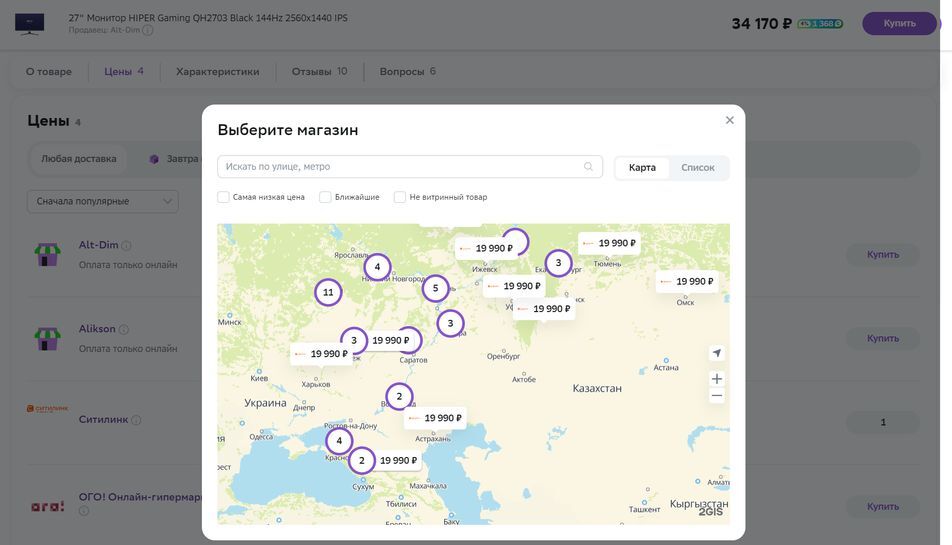Check the 'Ближайшие' filter box
Screen dimensions: 952x545
tap(325, 197)
